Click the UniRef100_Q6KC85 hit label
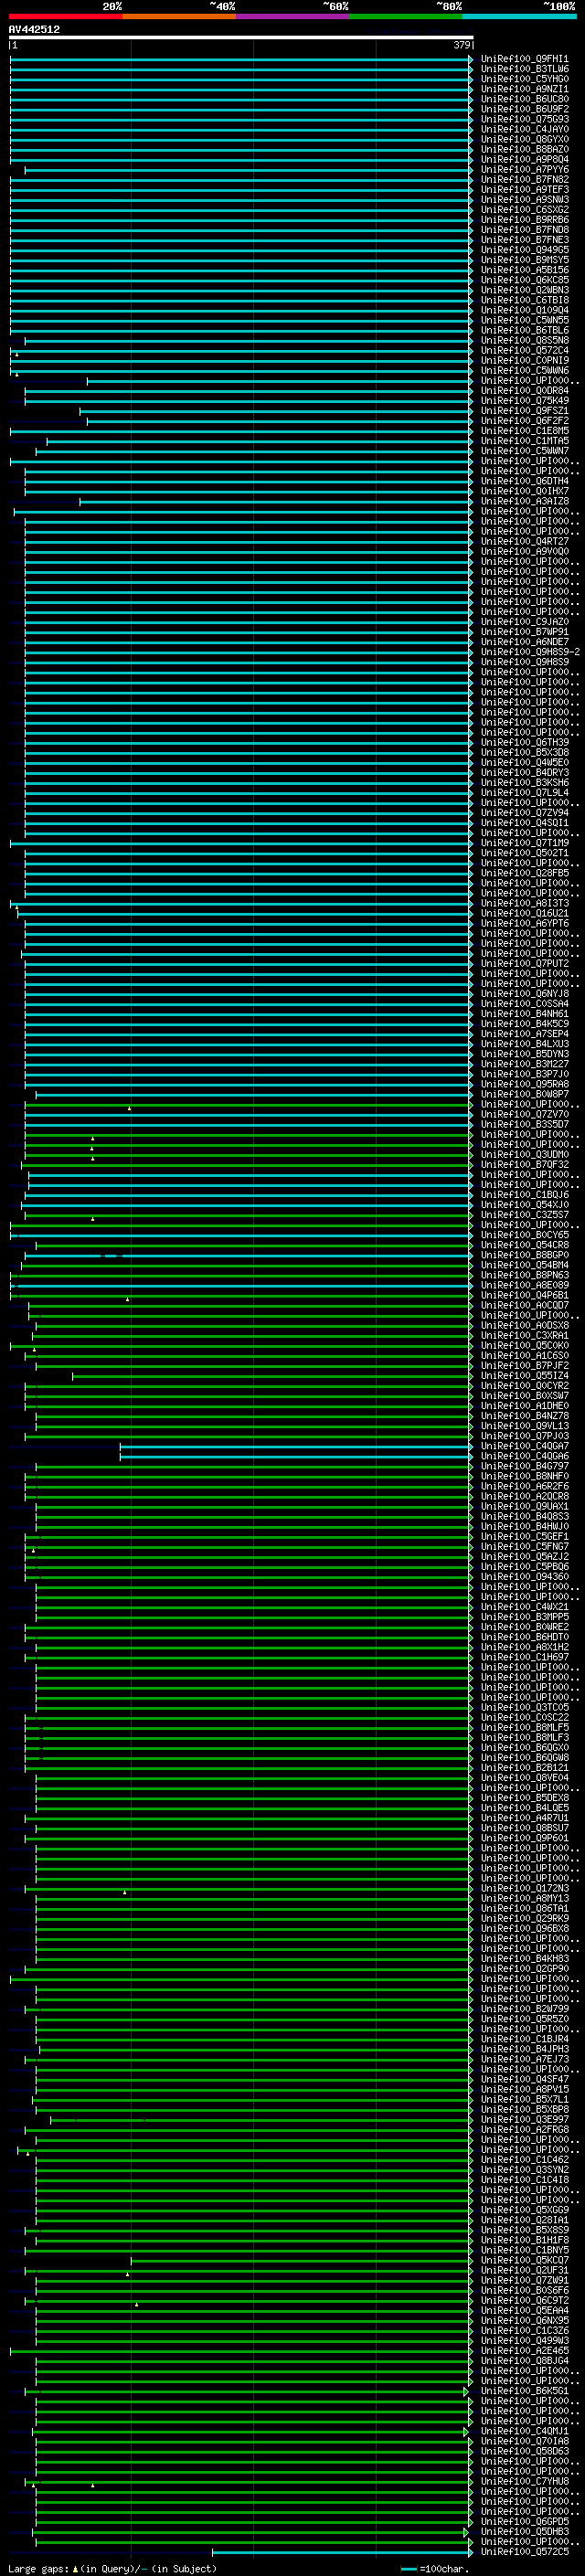585x2576 pixels. coord(525,279)
